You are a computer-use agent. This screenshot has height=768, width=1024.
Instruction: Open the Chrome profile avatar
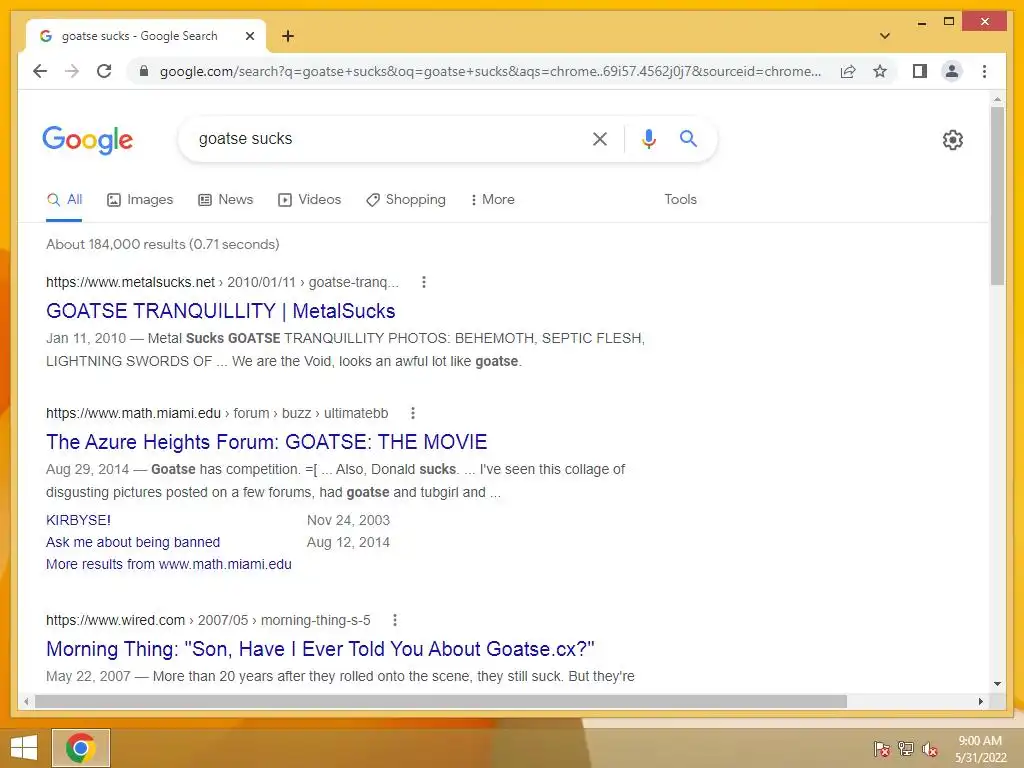(952, 71)
